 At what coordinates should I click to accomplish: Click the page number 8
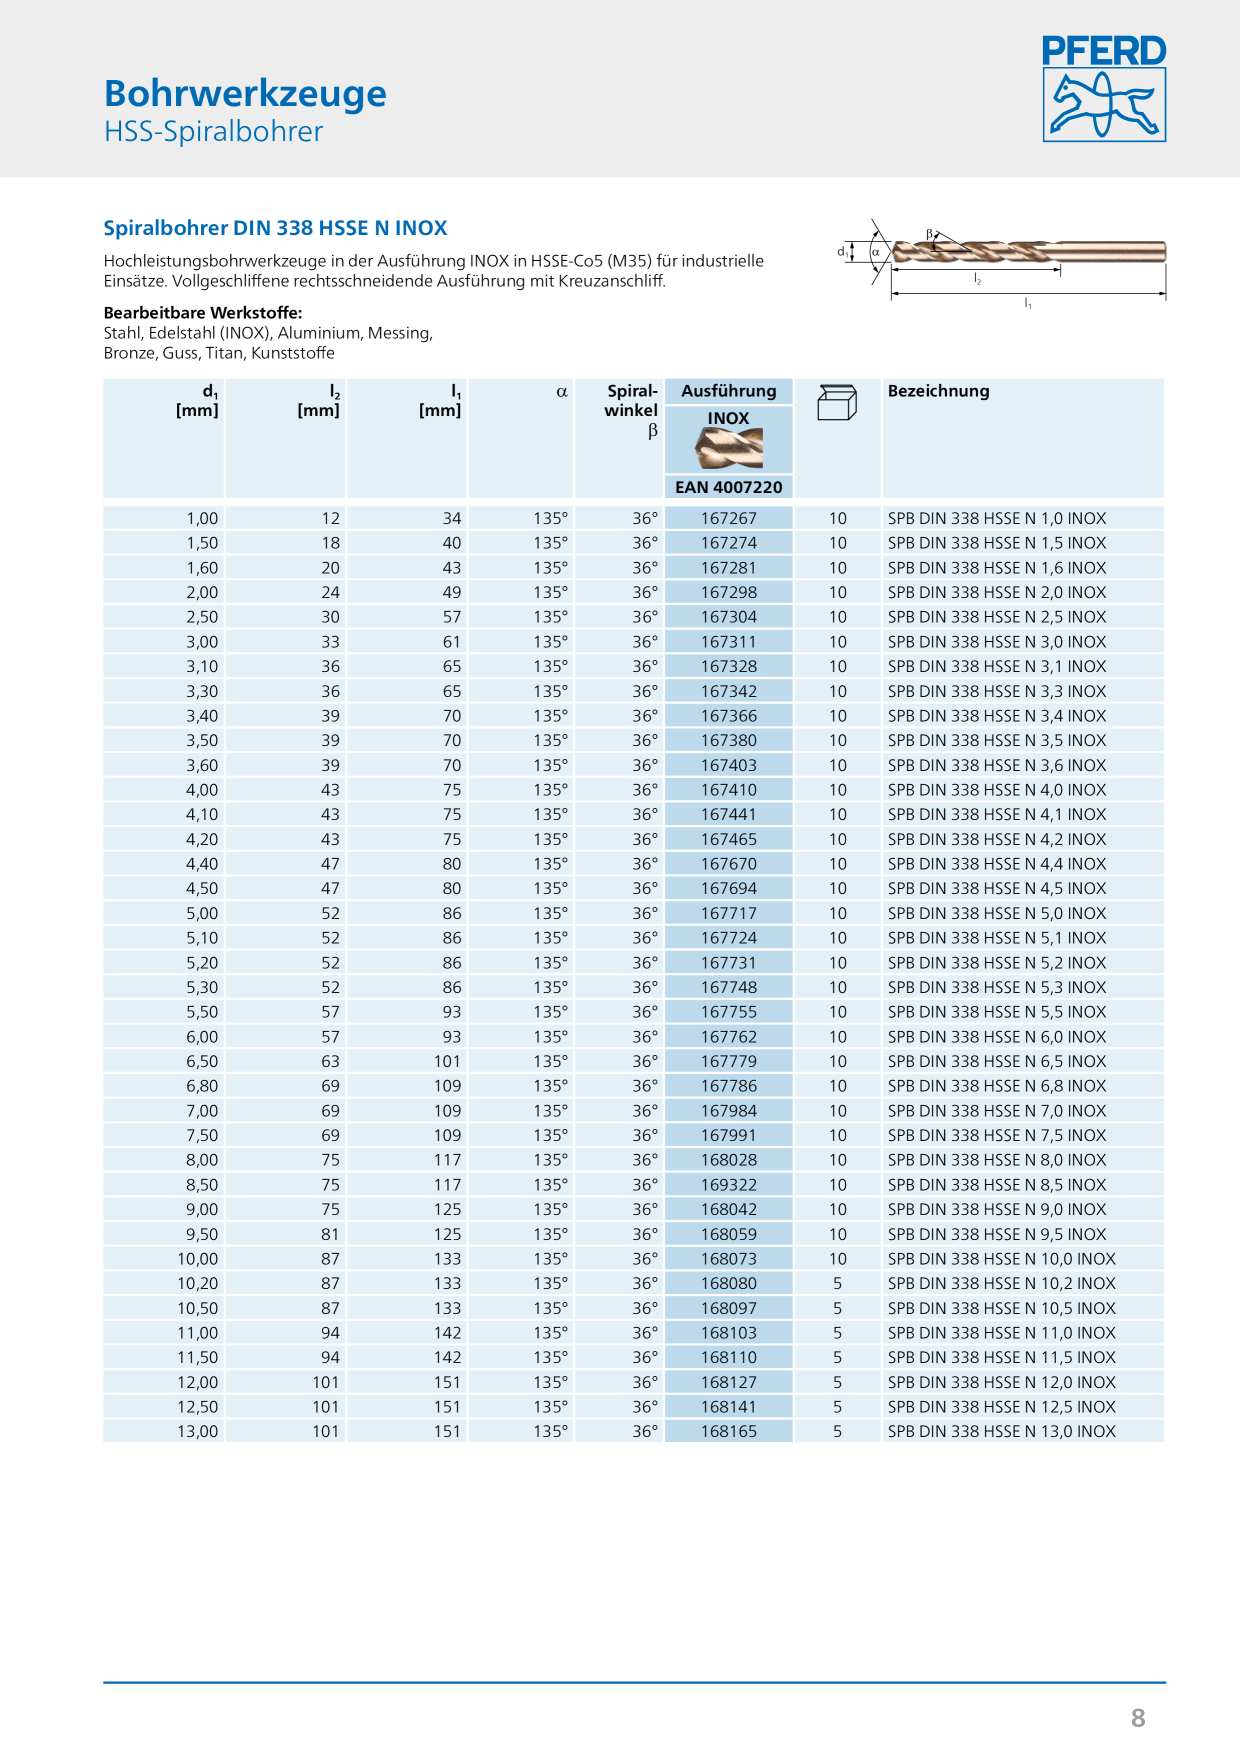(x=1138, y=1718)
